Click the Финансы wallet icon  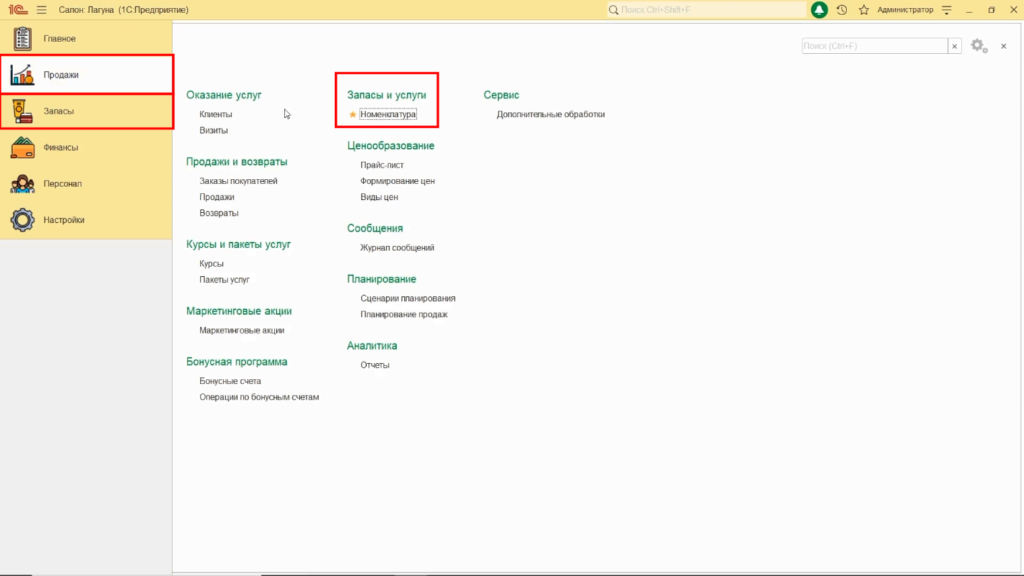pos(22,148)
